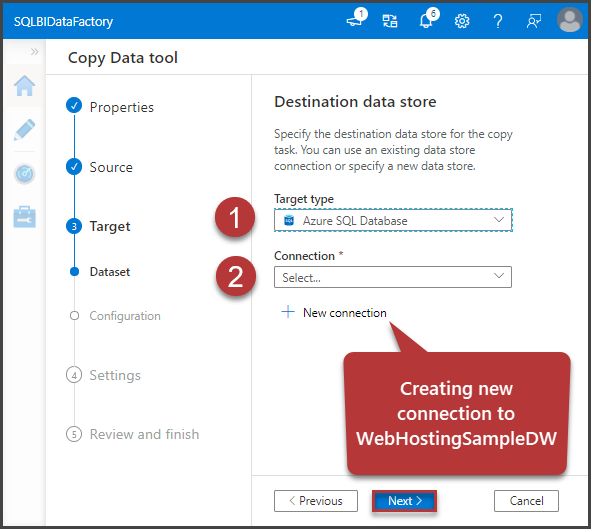Open the Author pencil icon
Viewport: 591px width, 529px height.
pos(24,130)
